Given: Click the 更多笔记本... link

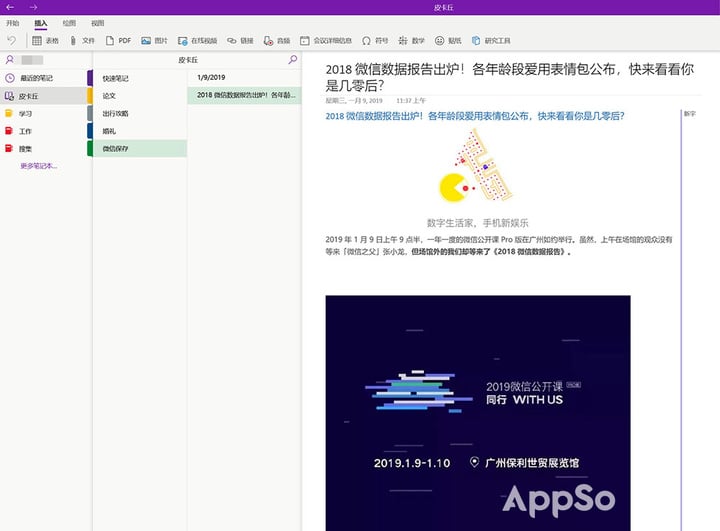Looking at the screenshot, I should [x=39, y=166].
